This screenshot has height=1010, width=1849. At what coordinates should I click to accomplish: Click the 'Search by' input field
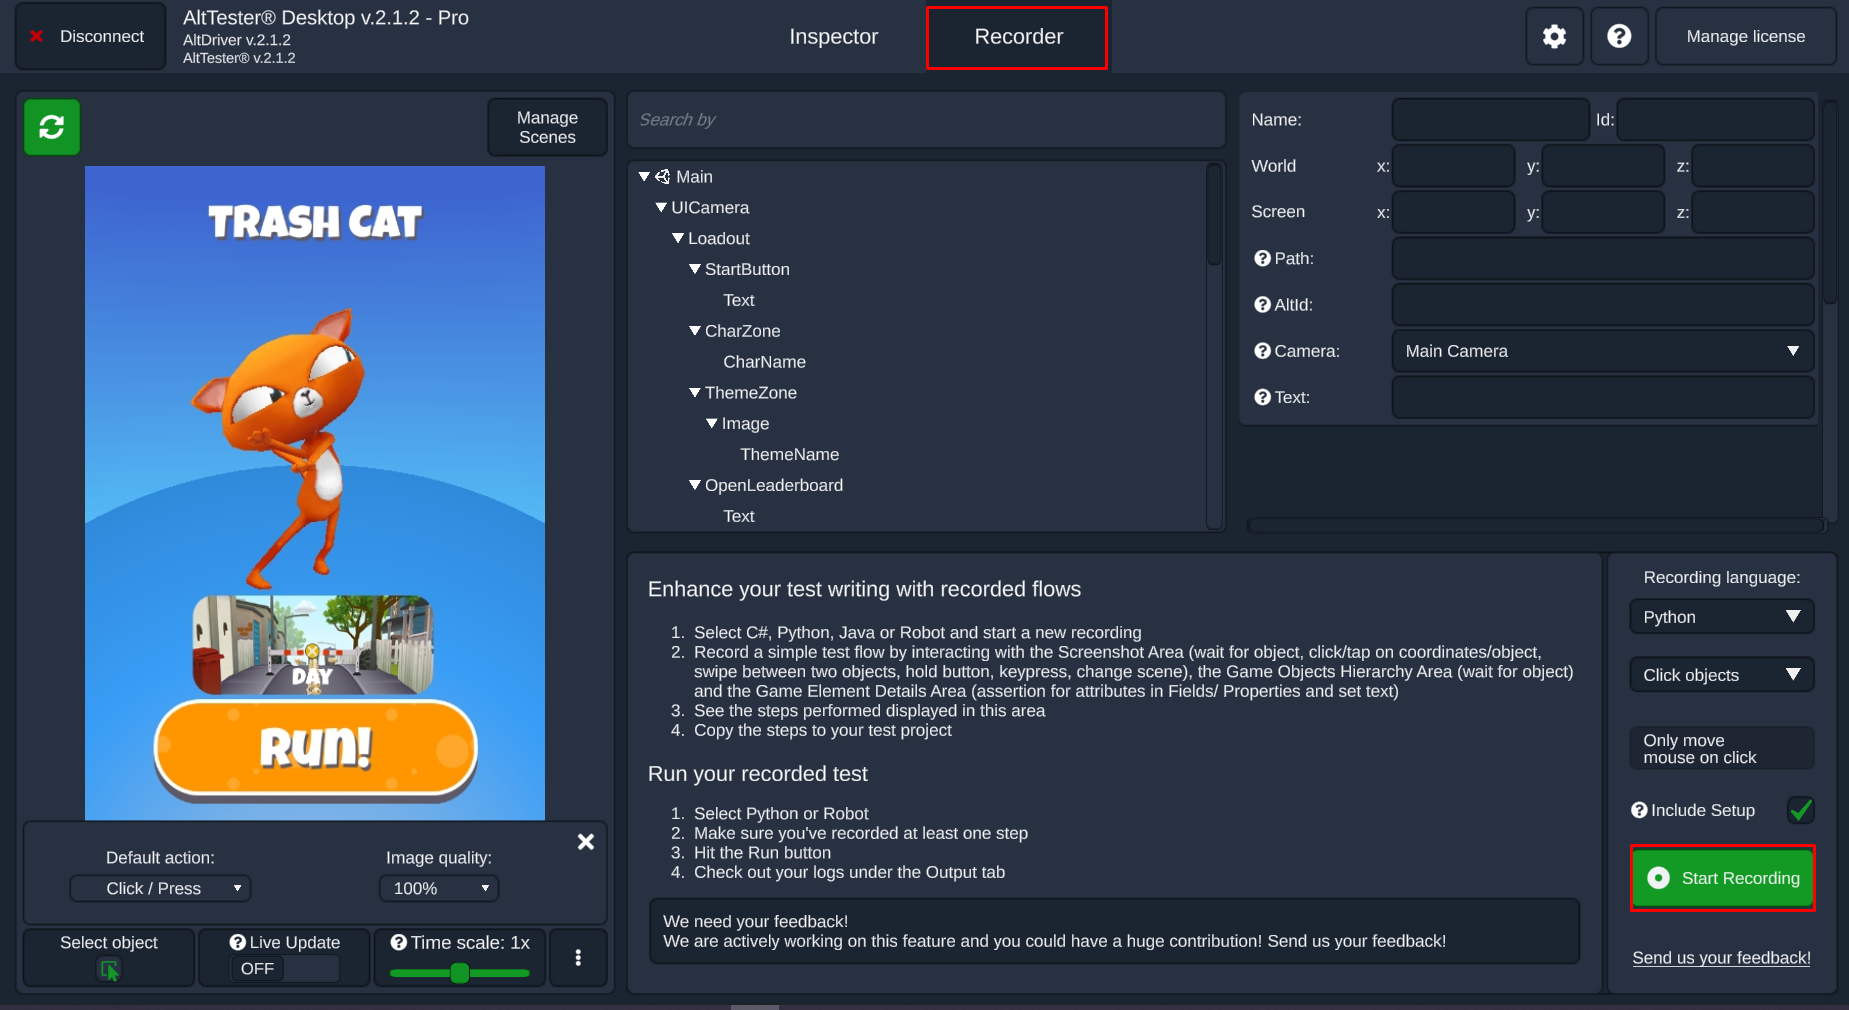tap(925, 119)
